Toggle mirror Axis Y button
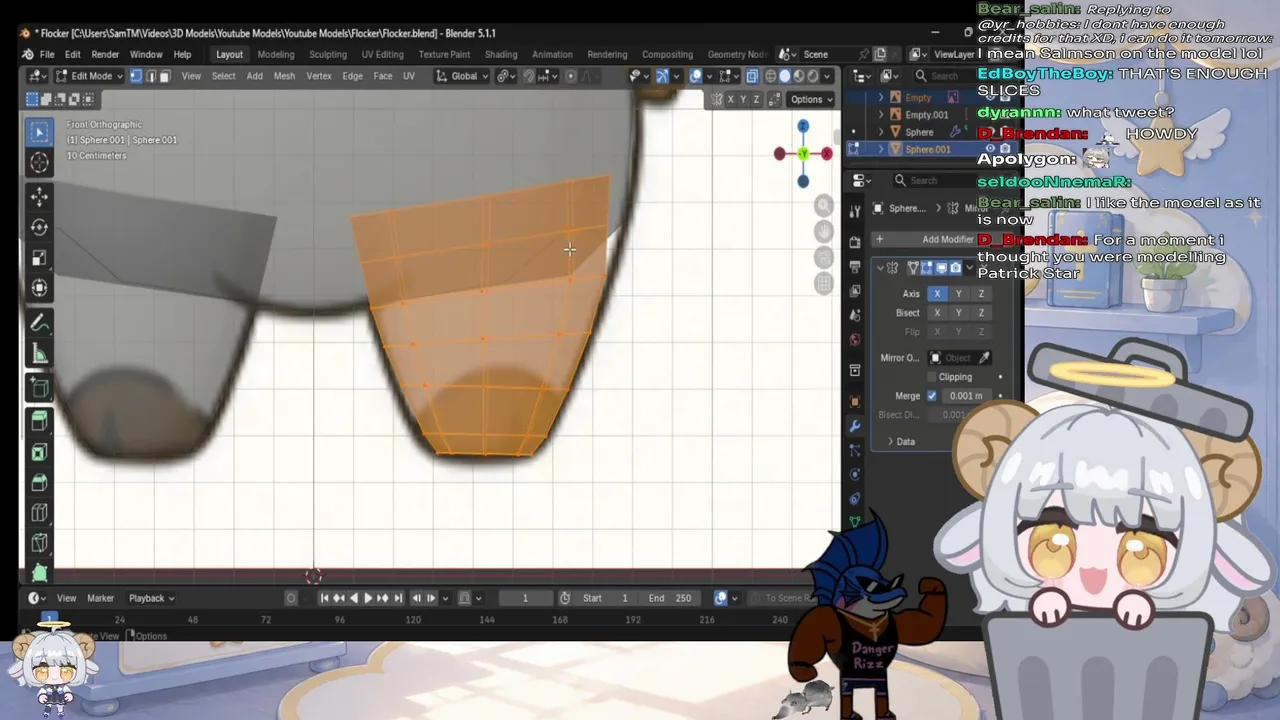The height and width of the screenshot is (720, 1280). click(x=959, y=294)
